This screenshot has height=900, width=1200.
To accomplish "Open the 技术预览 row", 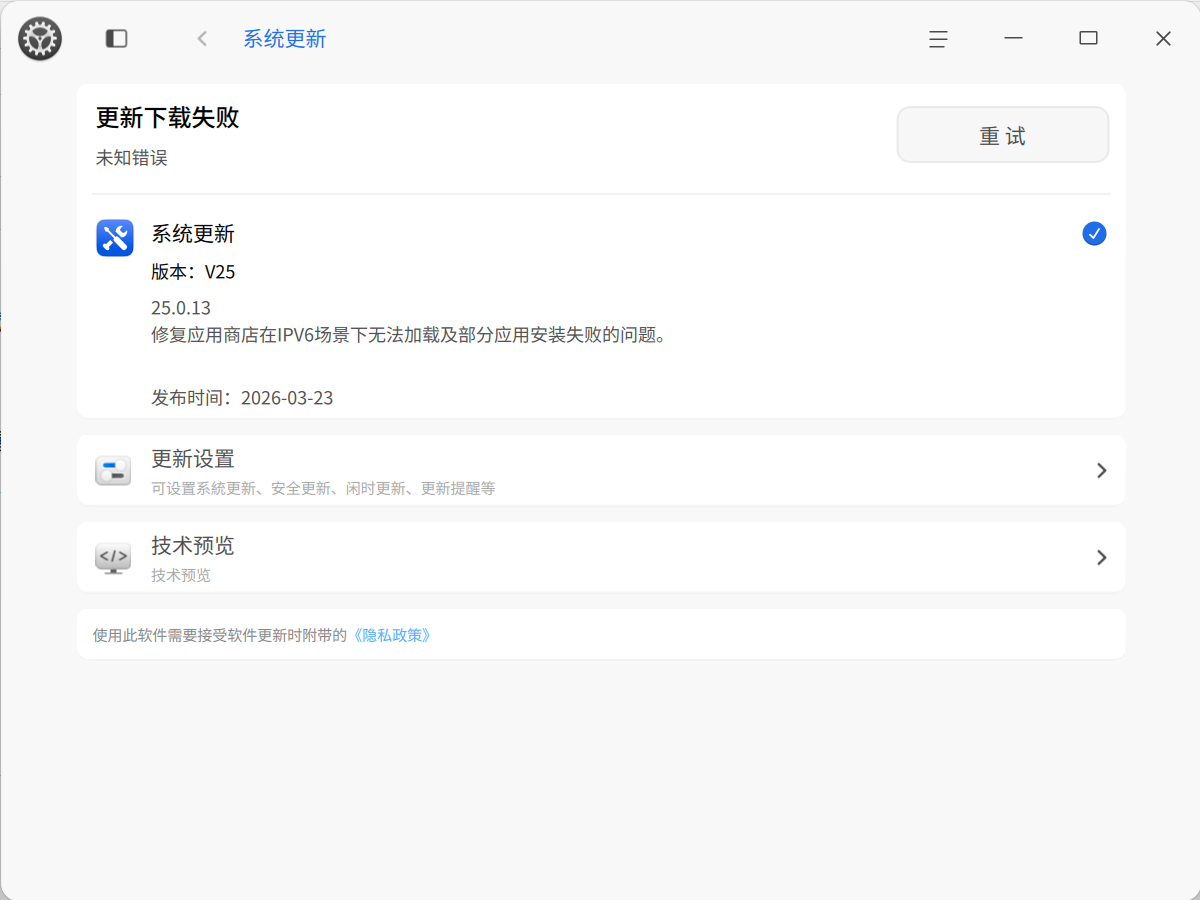I will tap(601, 557).
